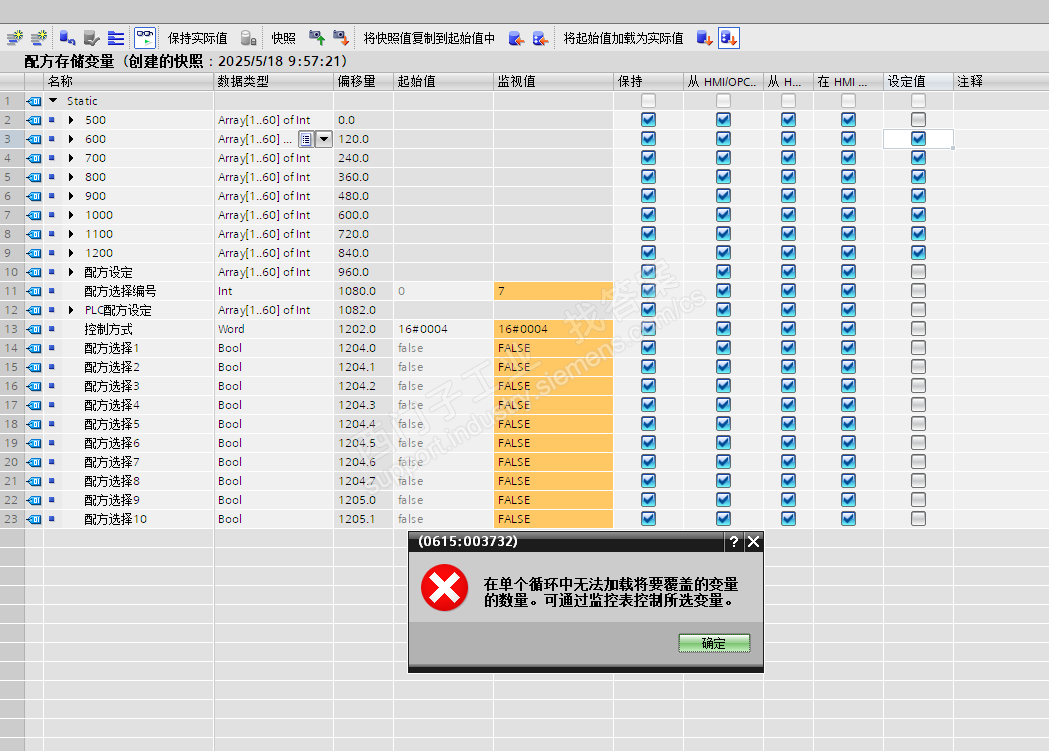The image size is (1049, 751).
Task: Check 设定值 checkbox for 控制方式 row
Action: (x=918, y=328)
